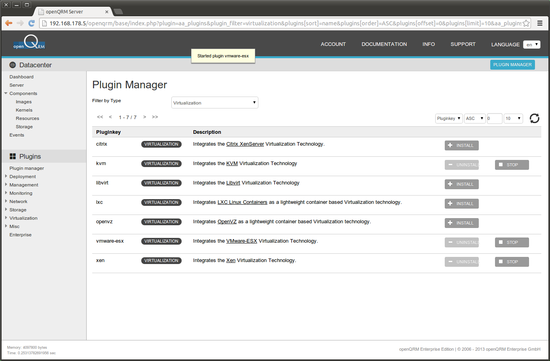Image resolution: width=550 pixels, height=361 pixels.
Task: Uninstall the vmware-esx plugin
Action: [462, 242]
